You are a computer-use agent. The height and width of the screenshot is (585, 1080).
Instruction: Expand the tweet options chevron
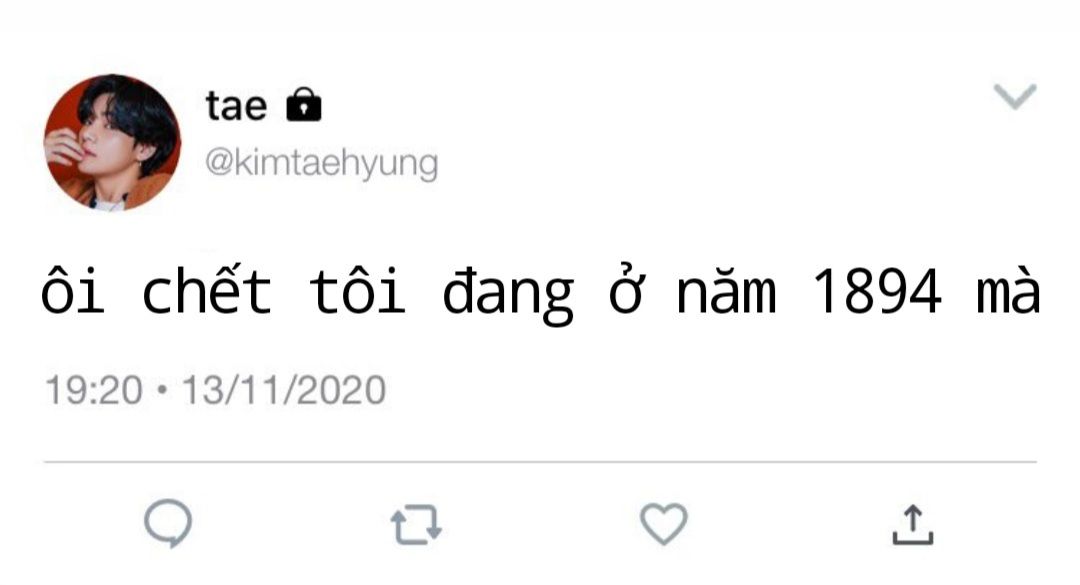[1016, 97]
